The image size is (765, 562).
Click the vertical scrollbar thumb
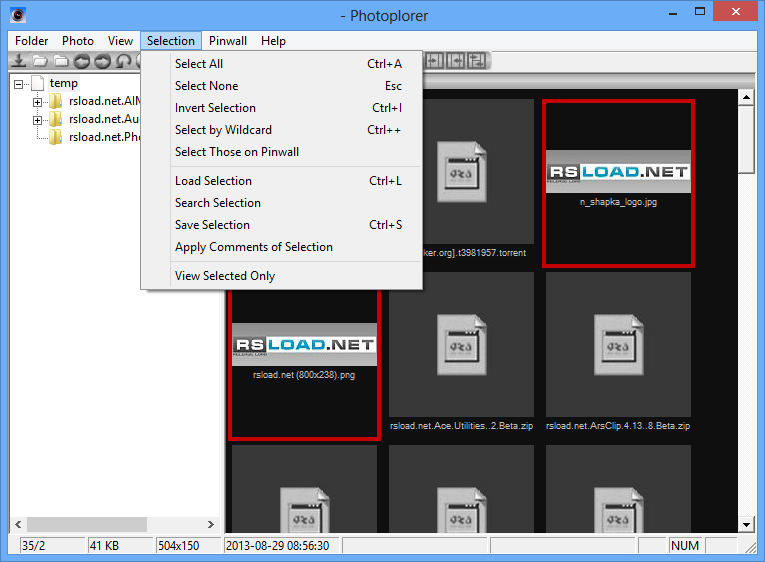pyautogui.click(x=746, y=139)
